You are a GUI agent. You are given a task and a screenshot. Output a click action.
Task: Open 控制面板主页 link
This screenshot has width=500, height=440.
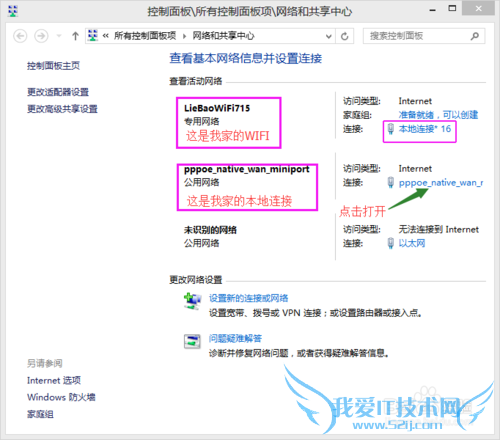(53, 65)
